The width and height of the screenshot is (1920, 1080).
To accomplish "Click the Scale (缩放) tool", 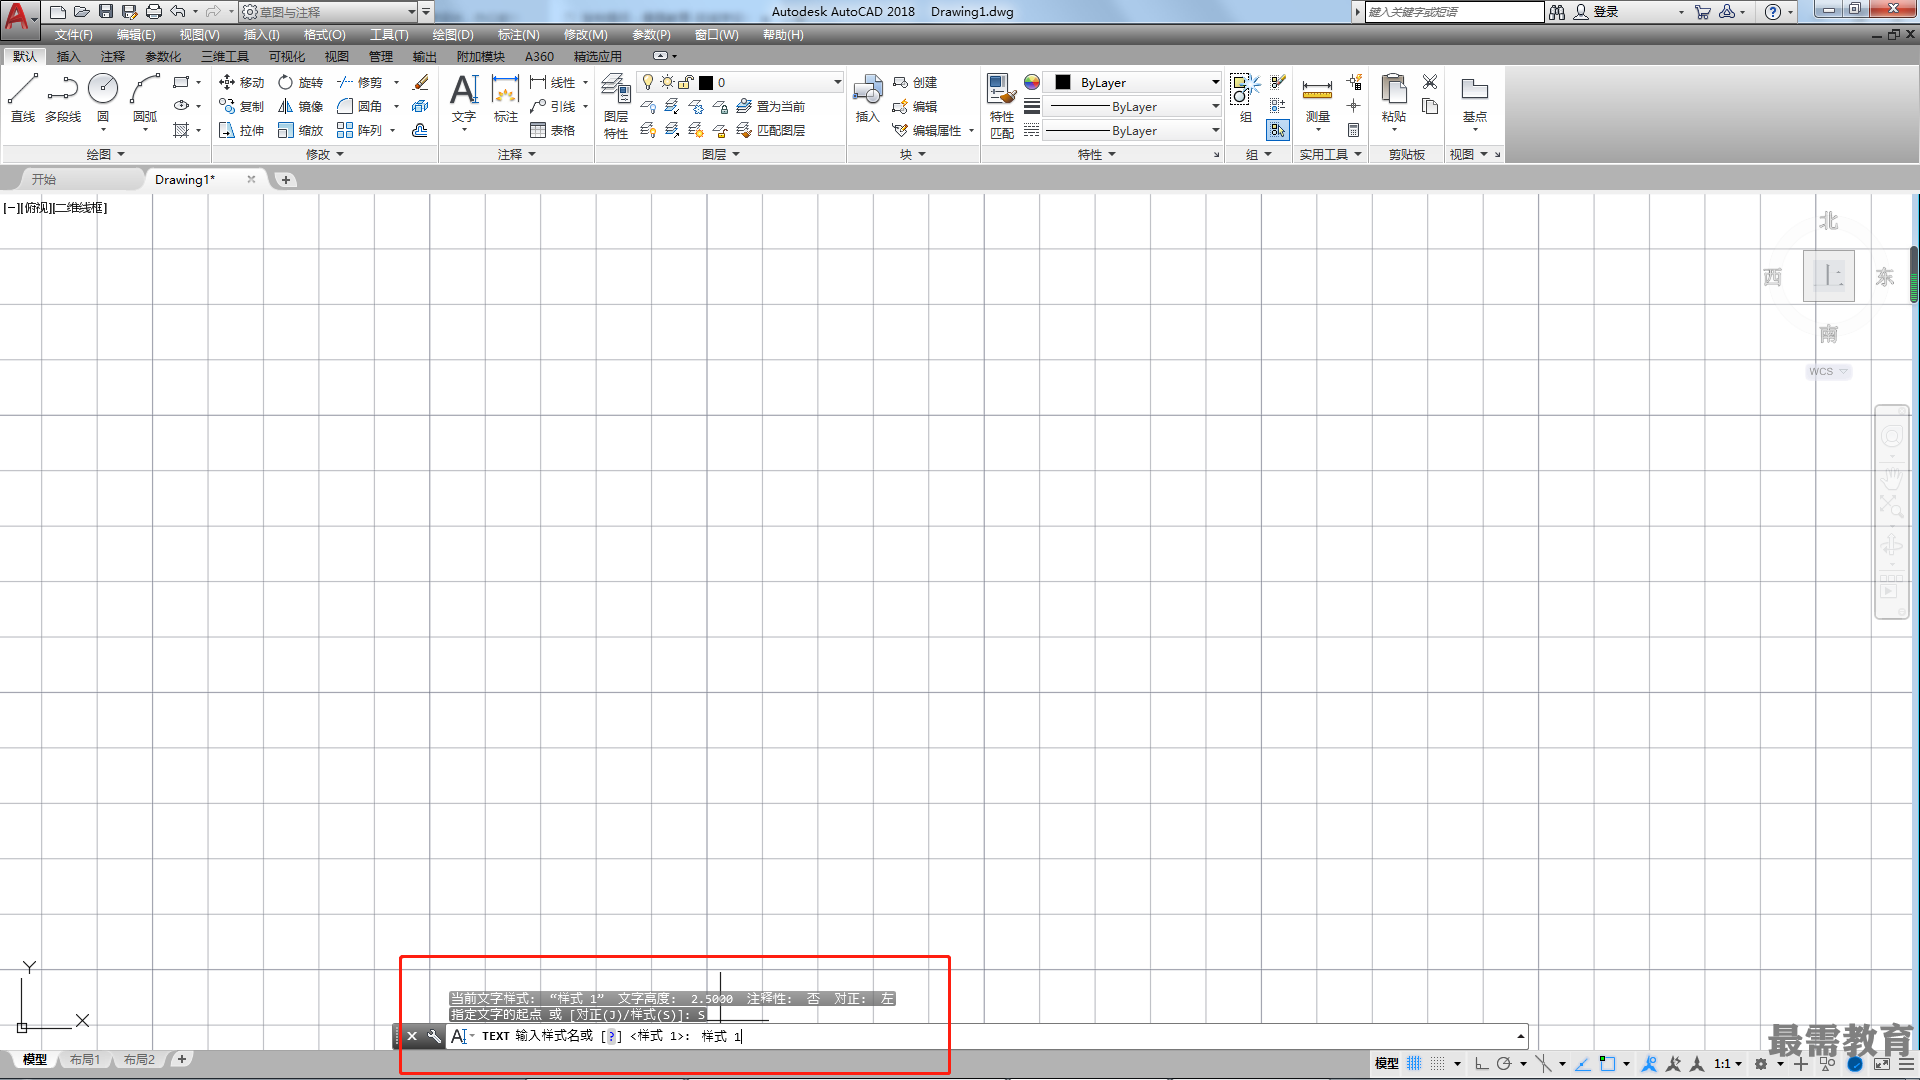I will (x=300, y=130).
